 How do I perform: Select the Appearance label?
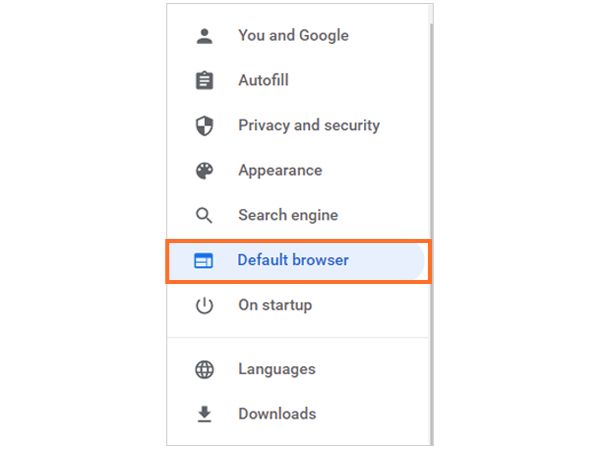(280, 171)
